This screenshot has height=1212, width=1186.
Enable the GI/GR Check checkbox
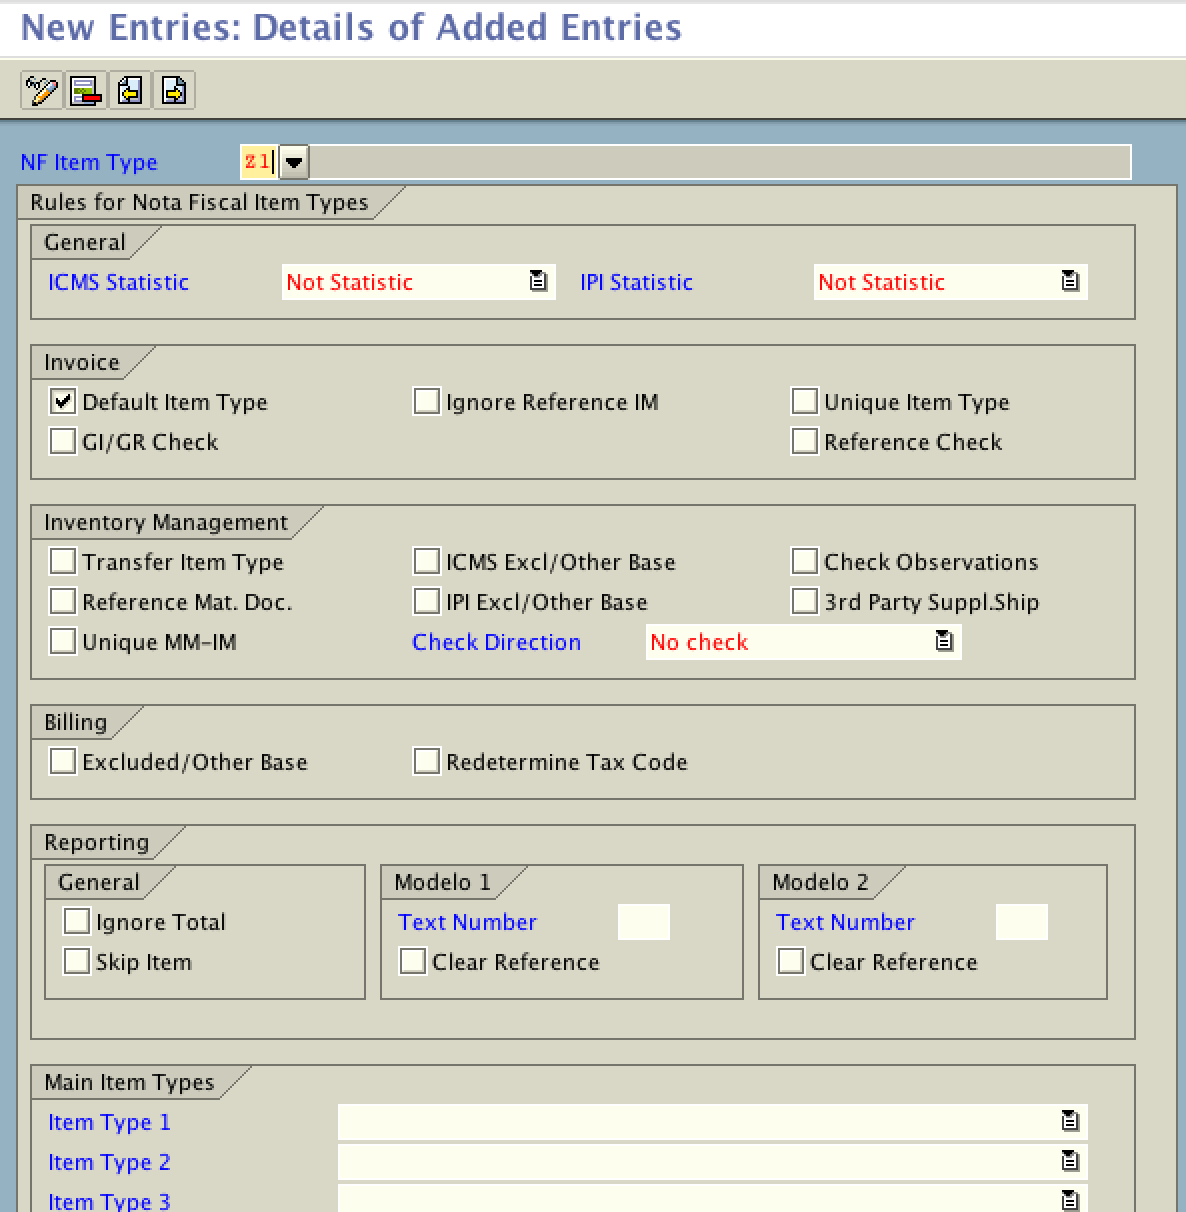[63, 442]
